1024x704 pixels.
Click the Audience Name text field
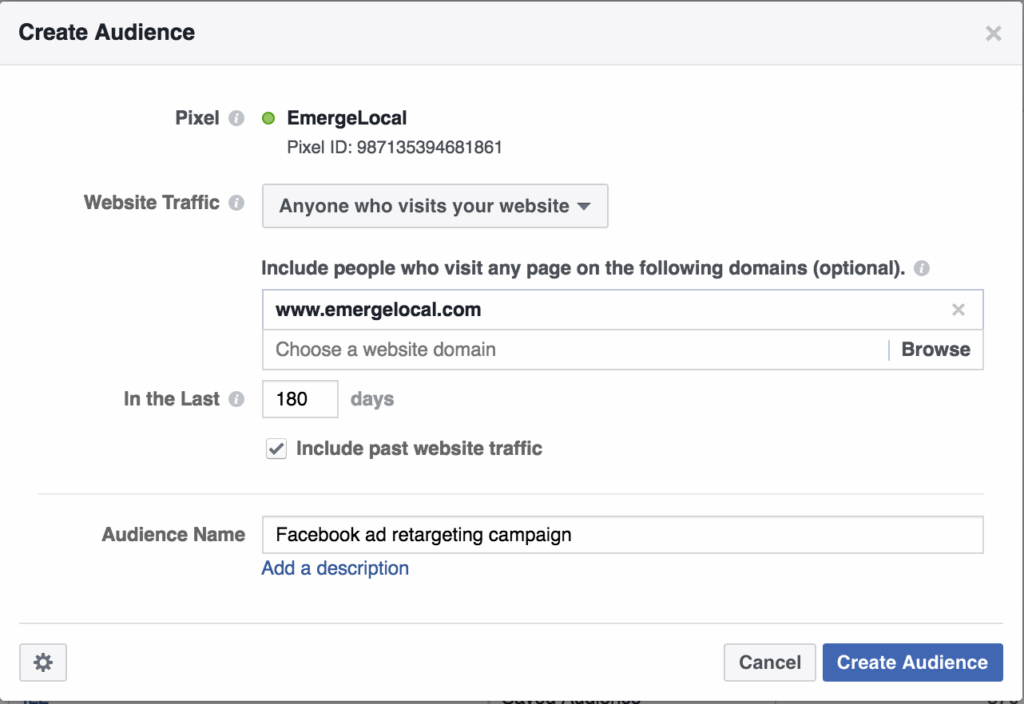(622, 534)
